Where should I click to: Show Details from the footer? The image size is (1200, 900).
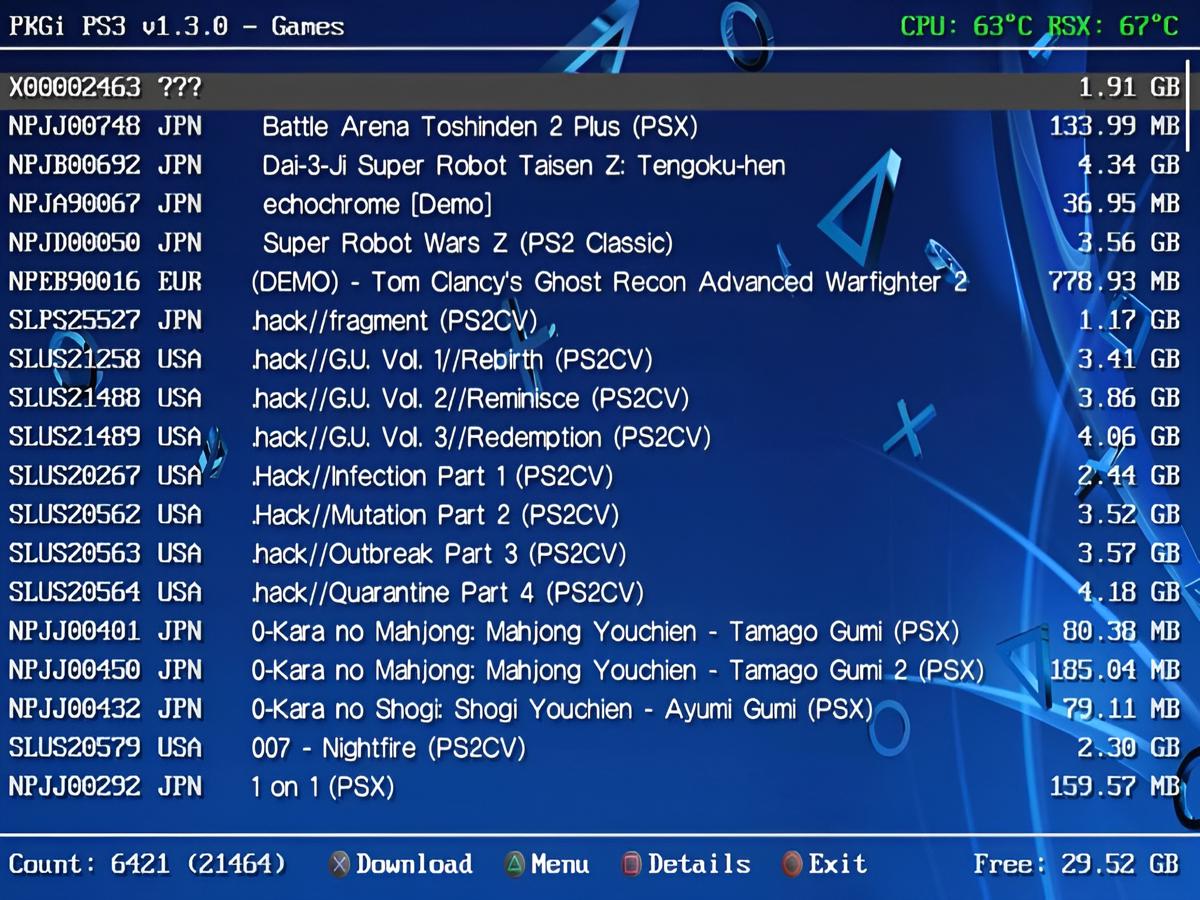[x=699, y=864]
